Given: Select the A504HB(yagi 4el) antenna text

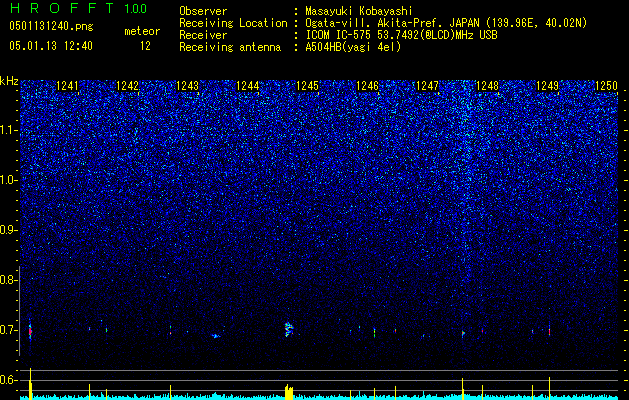Looking at the screenshot, I should (x=353, y=47).
